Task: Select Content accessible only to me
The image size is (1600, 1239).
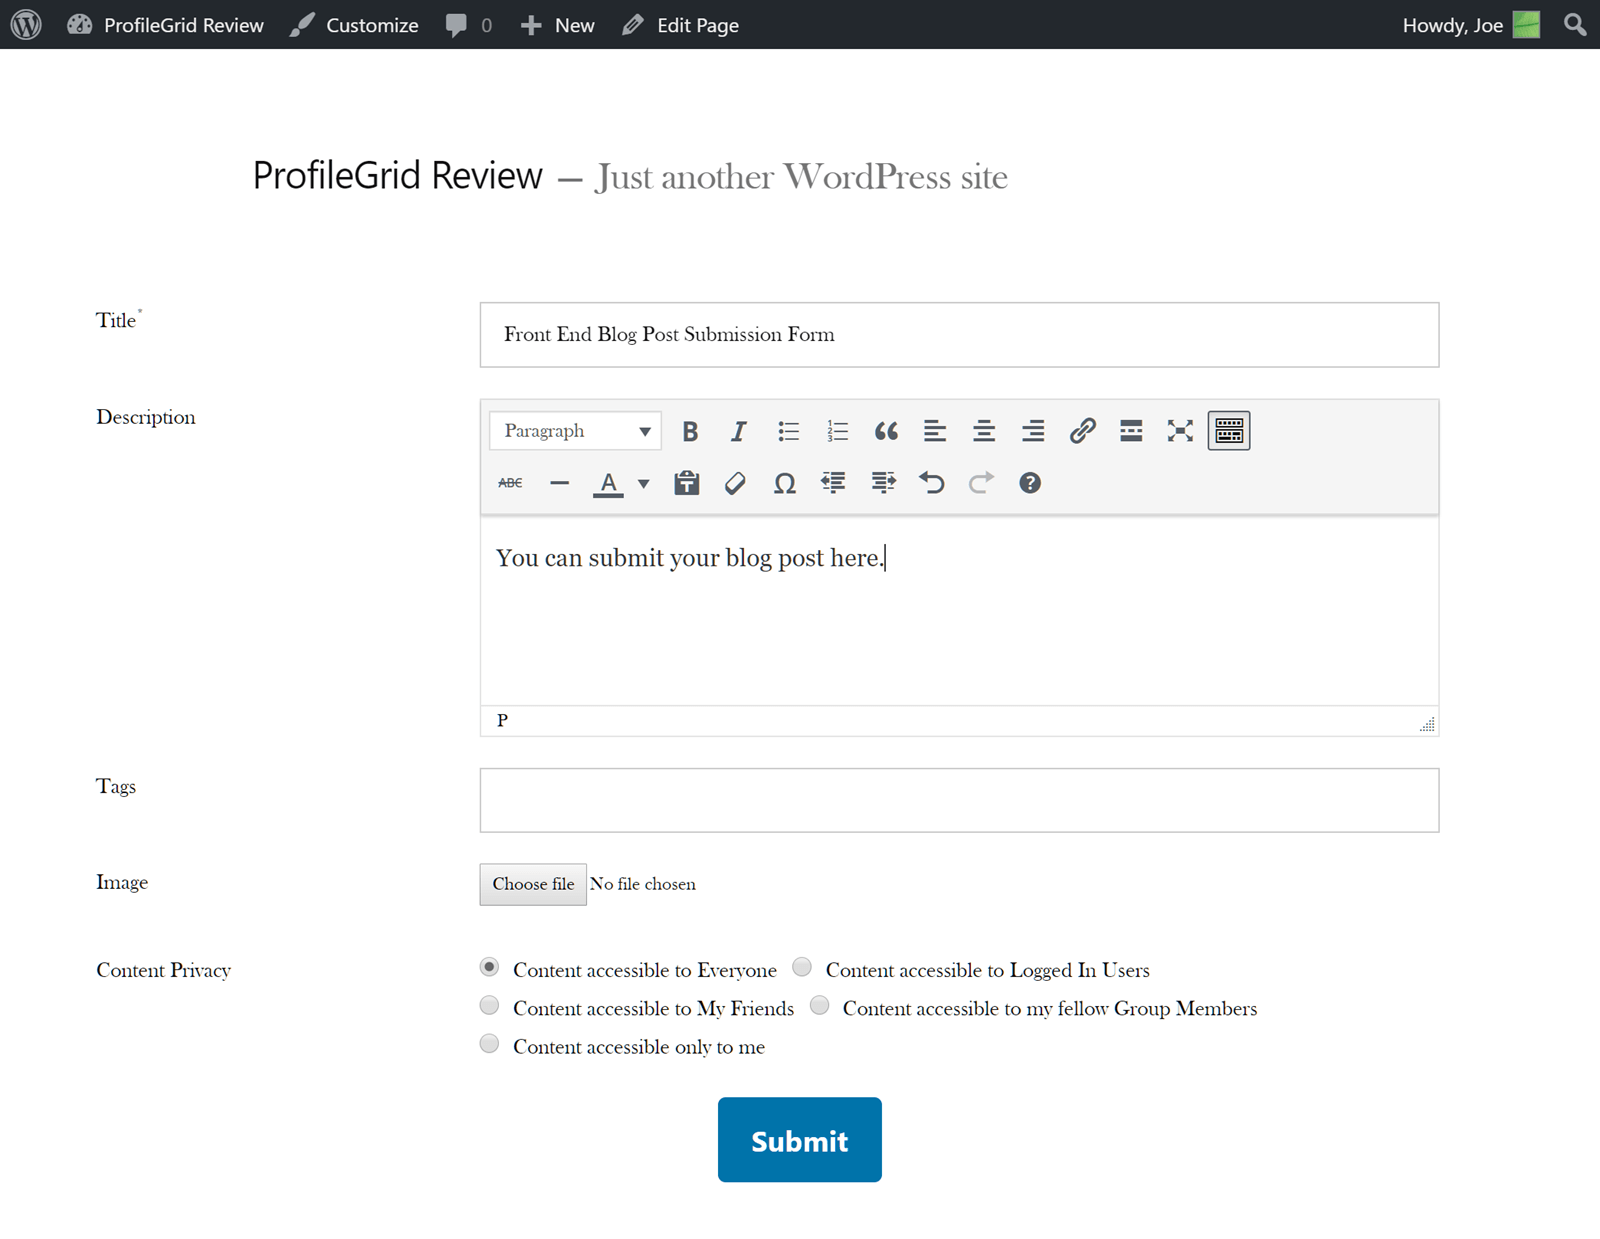Action: click(489, 1044)
